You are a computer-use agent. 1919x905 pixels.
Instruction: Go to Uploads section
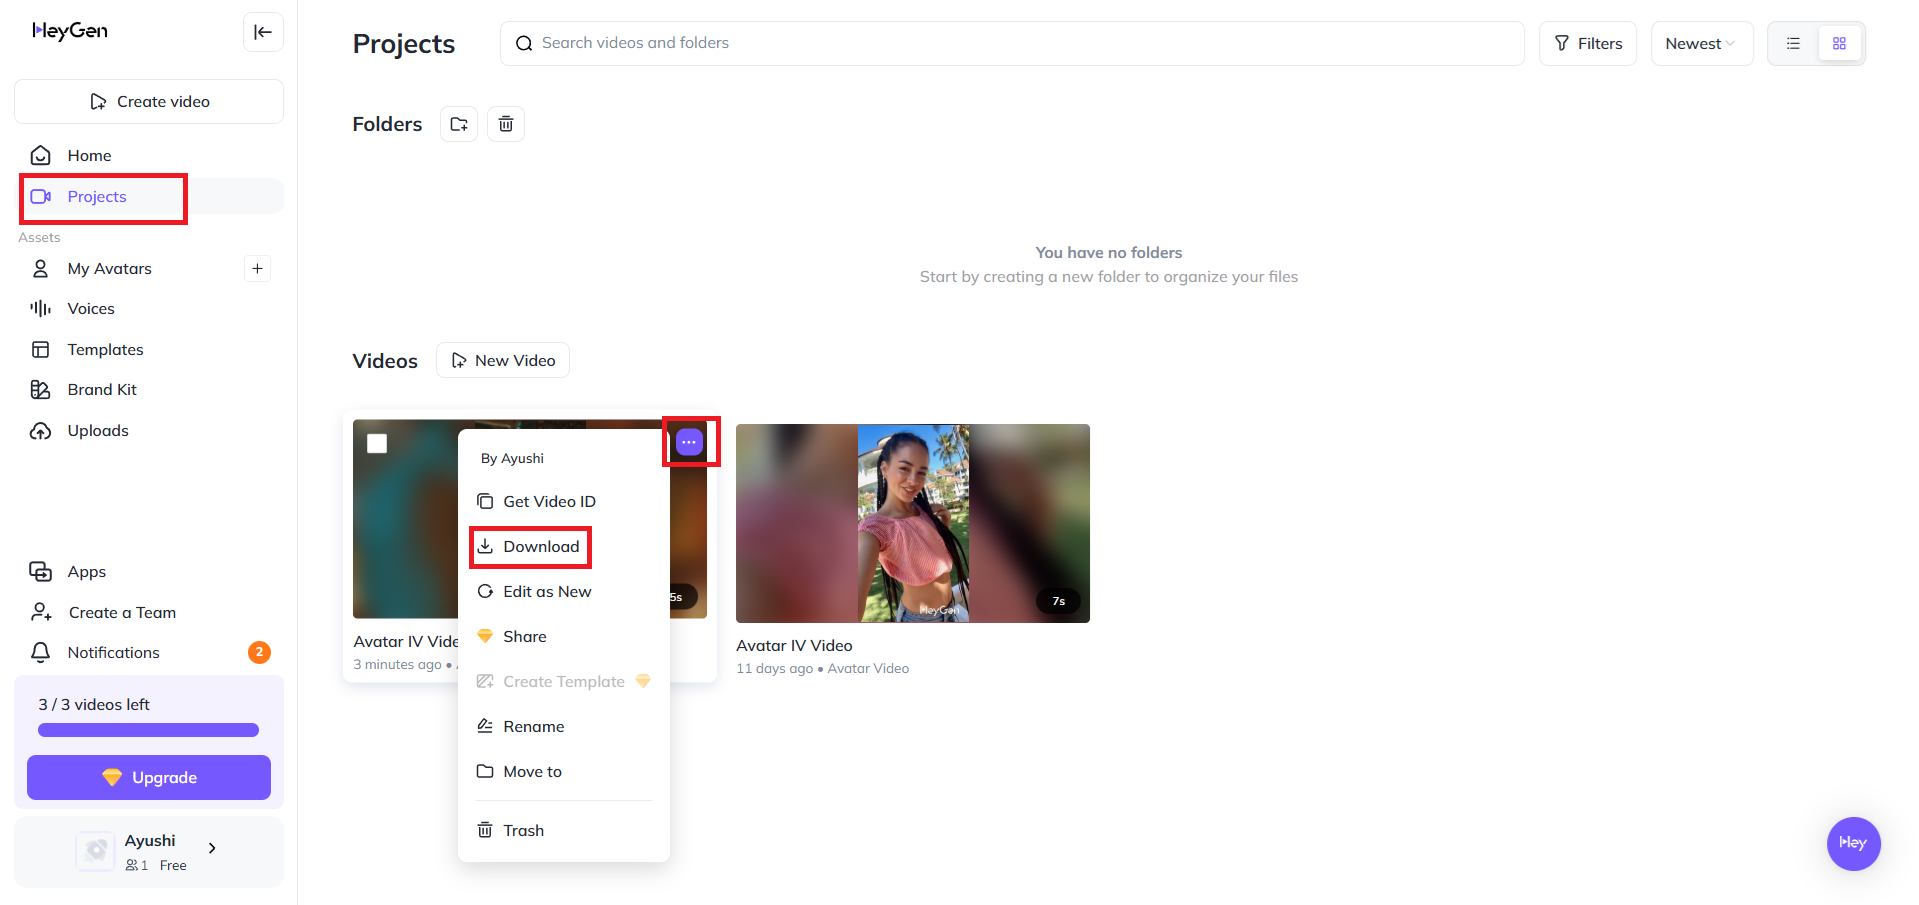point(149,431)
